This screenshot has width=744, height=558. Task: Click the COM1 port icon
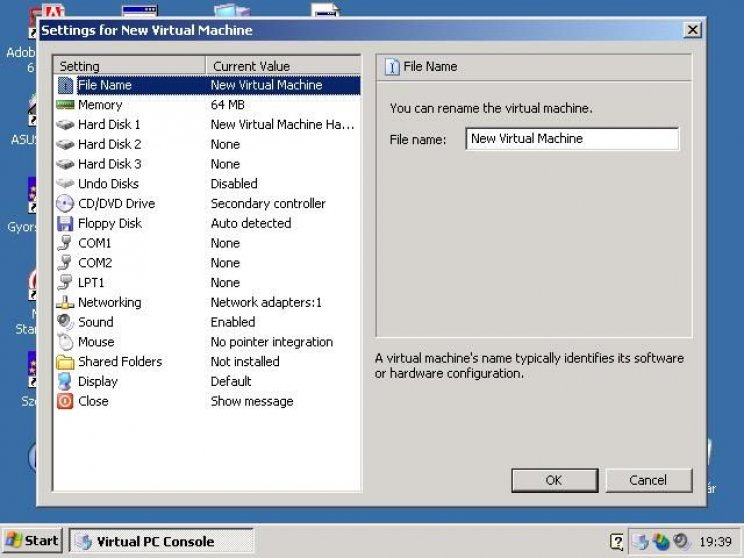click(65, 243)
